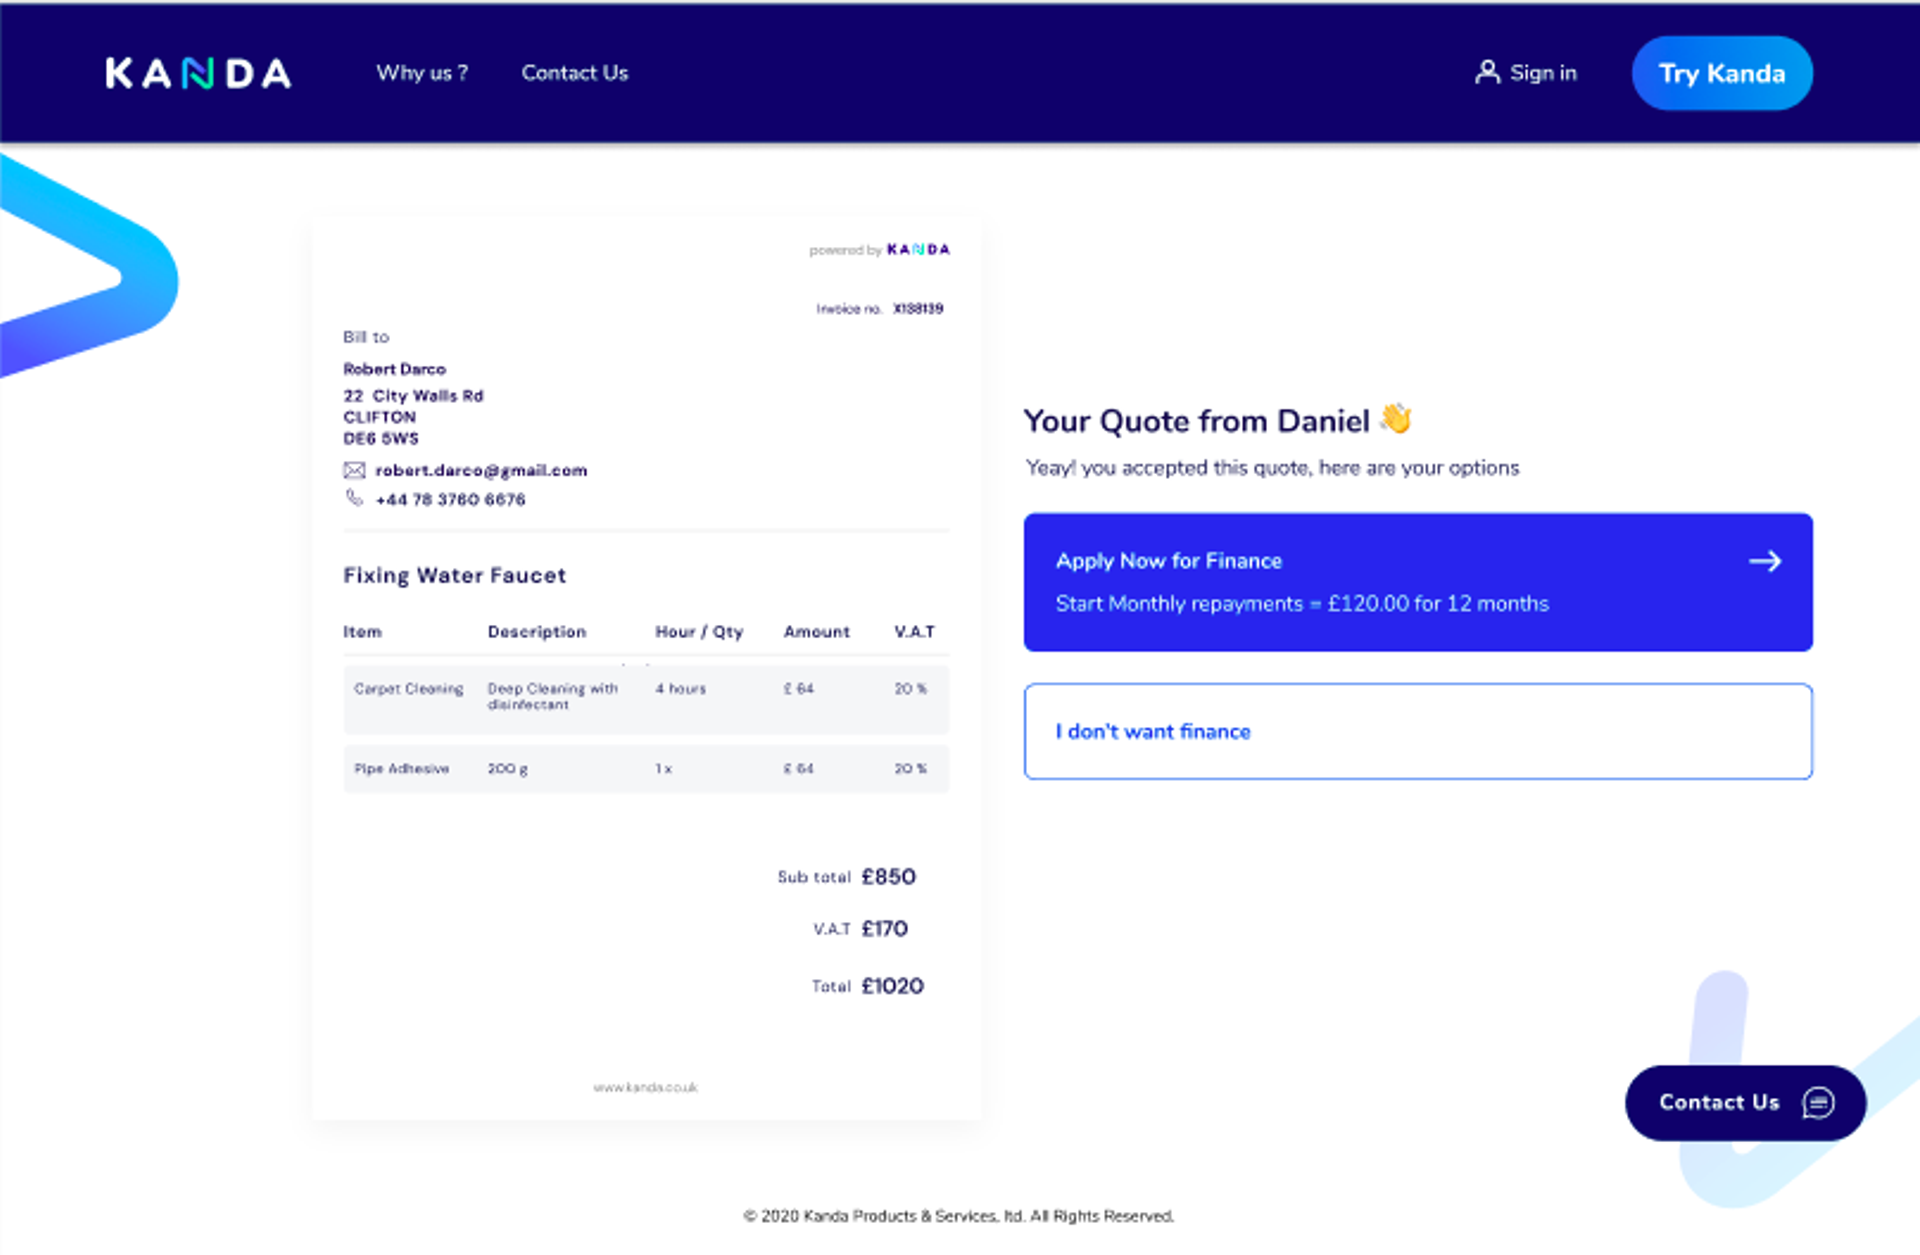Image resolution: width=1920 pixels, height=1255 pixels.
Task: Click the arrow icon on Apply Now for Finance
Action: tap(1765, 561)
